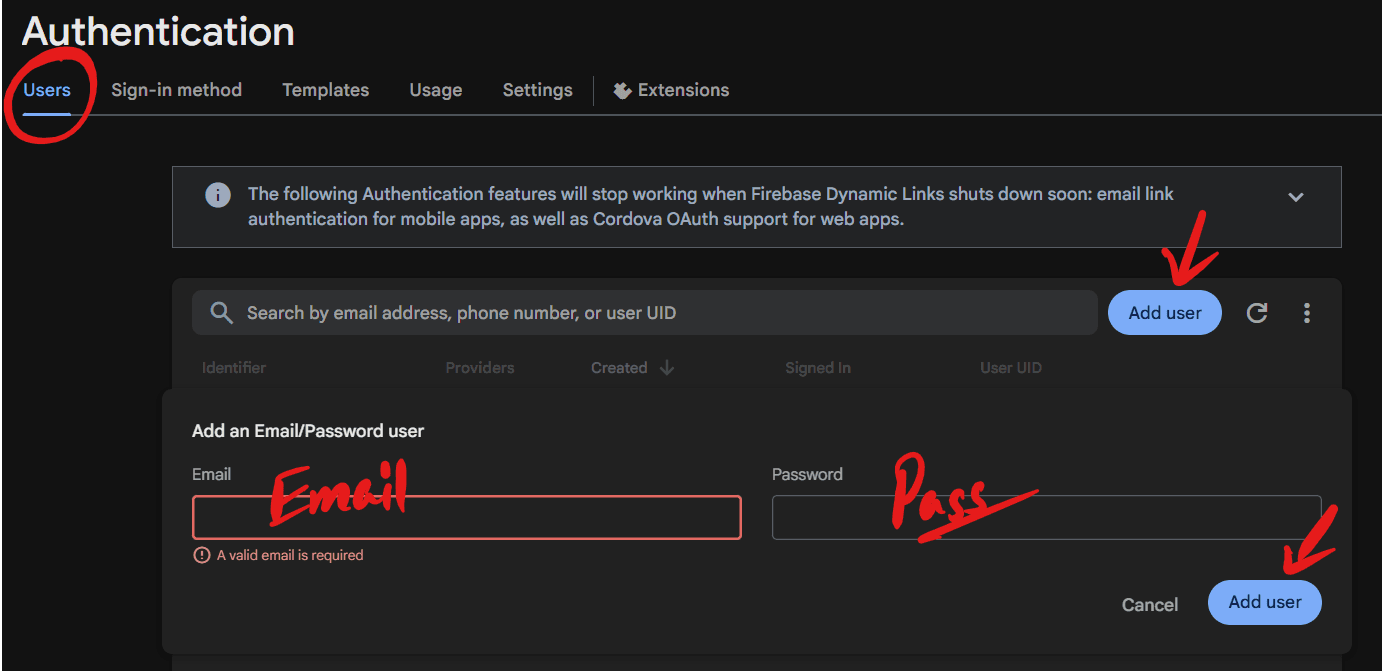This screenshot has width=1382, height=671.
Task: Click Add user next to the search bar
Action: [x=1165, y=313]
